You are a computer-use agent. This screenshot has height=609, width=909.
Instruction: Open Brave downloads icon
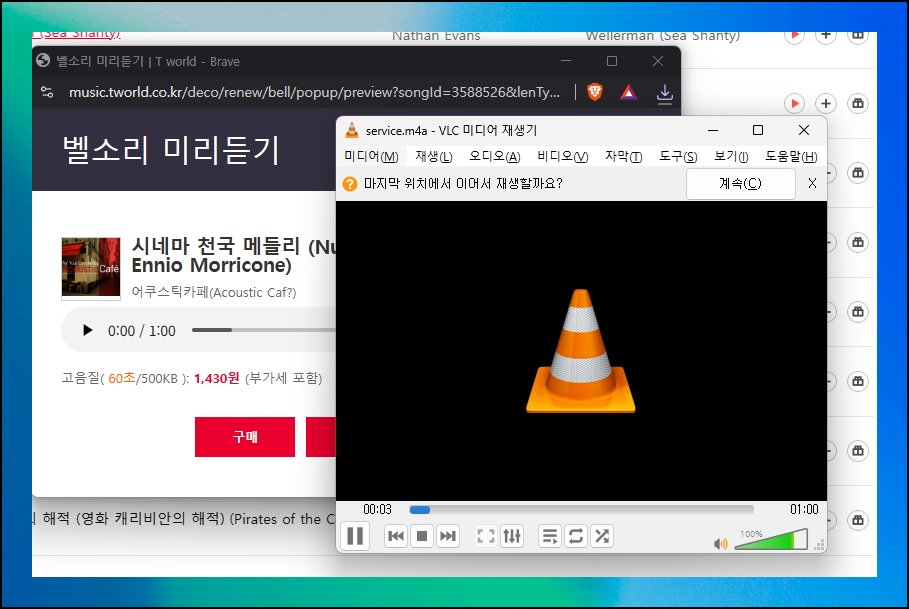tap(664, 93)
